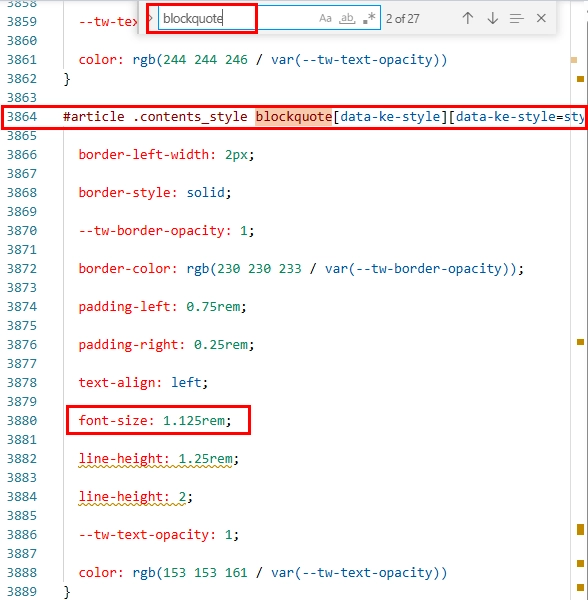
Task: Select the '2 of 27' match count
Action: 402,18
